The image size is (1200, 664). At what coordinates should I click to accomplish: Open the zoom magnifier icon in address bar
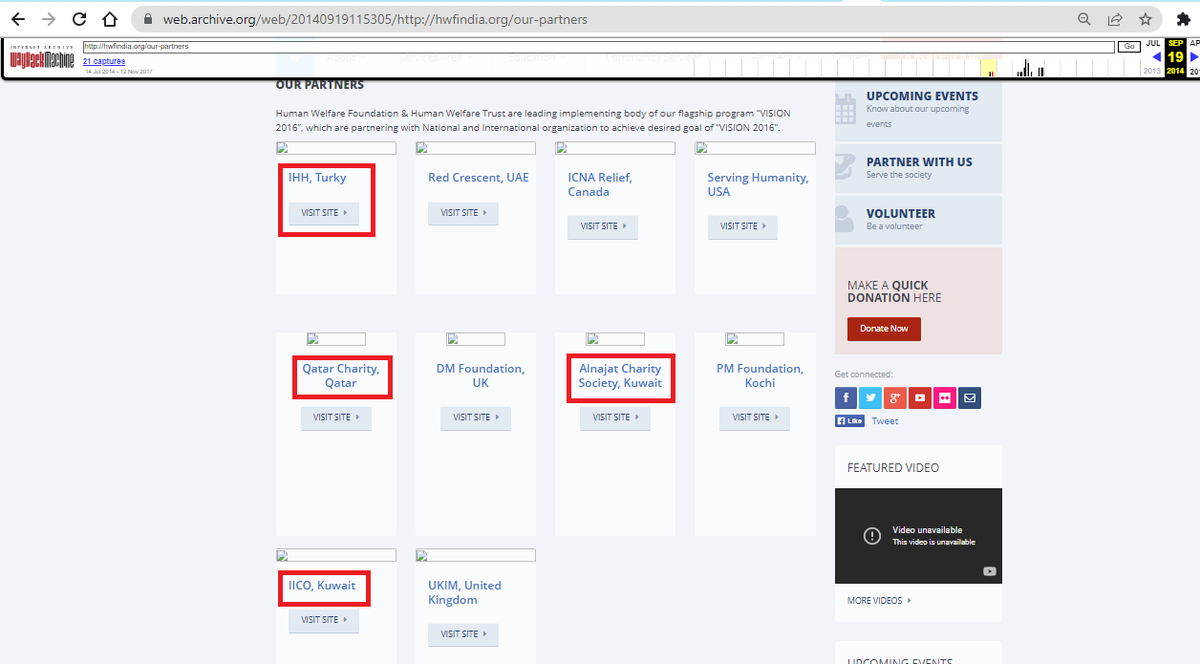1084,19
